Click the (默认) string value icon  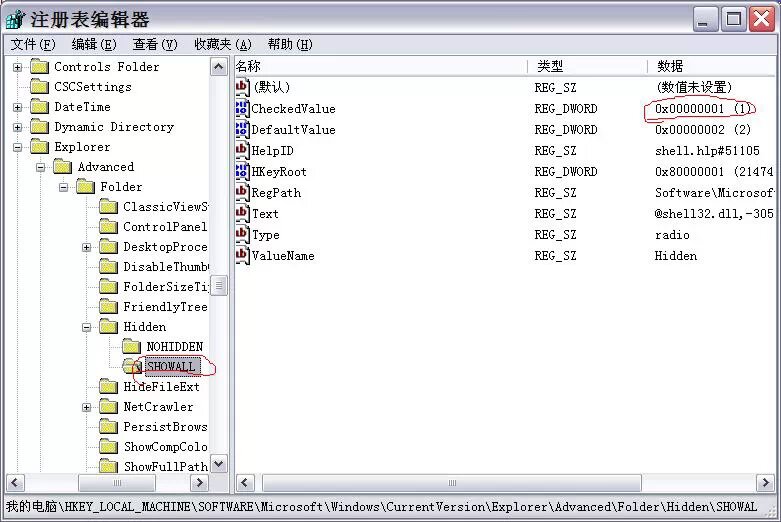[242, 87]
